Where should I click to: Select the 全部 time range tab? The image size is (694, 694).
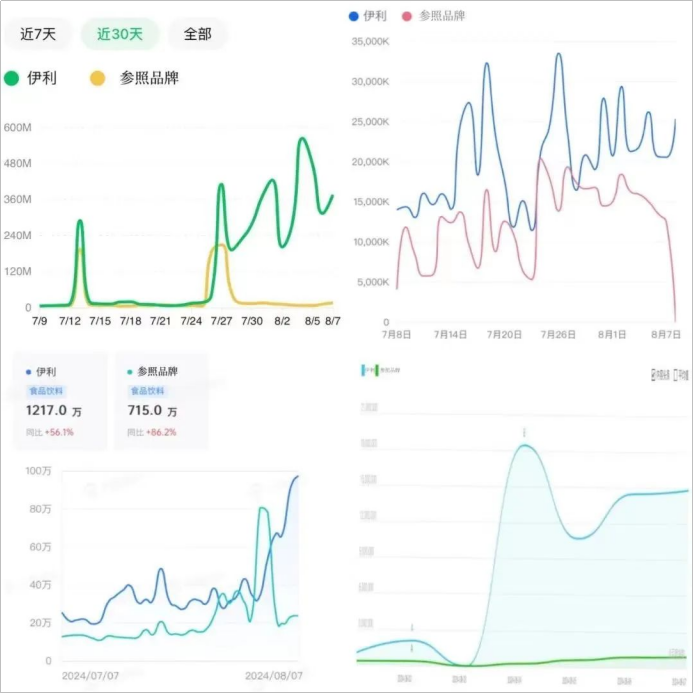197,34
